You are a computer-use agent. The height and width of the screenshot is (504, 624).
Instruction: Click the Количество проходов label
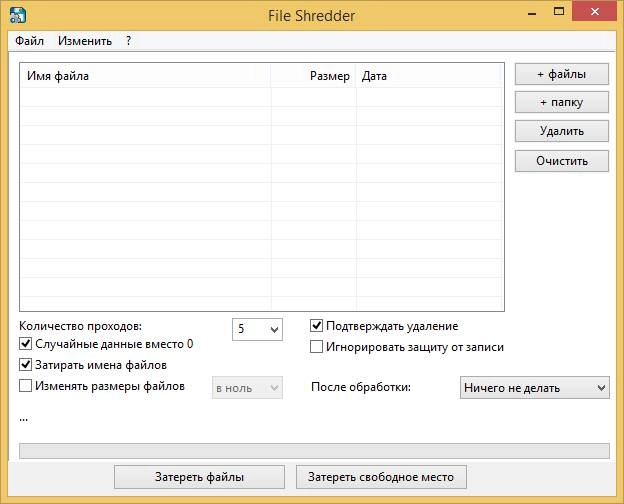tap(80, 326)
